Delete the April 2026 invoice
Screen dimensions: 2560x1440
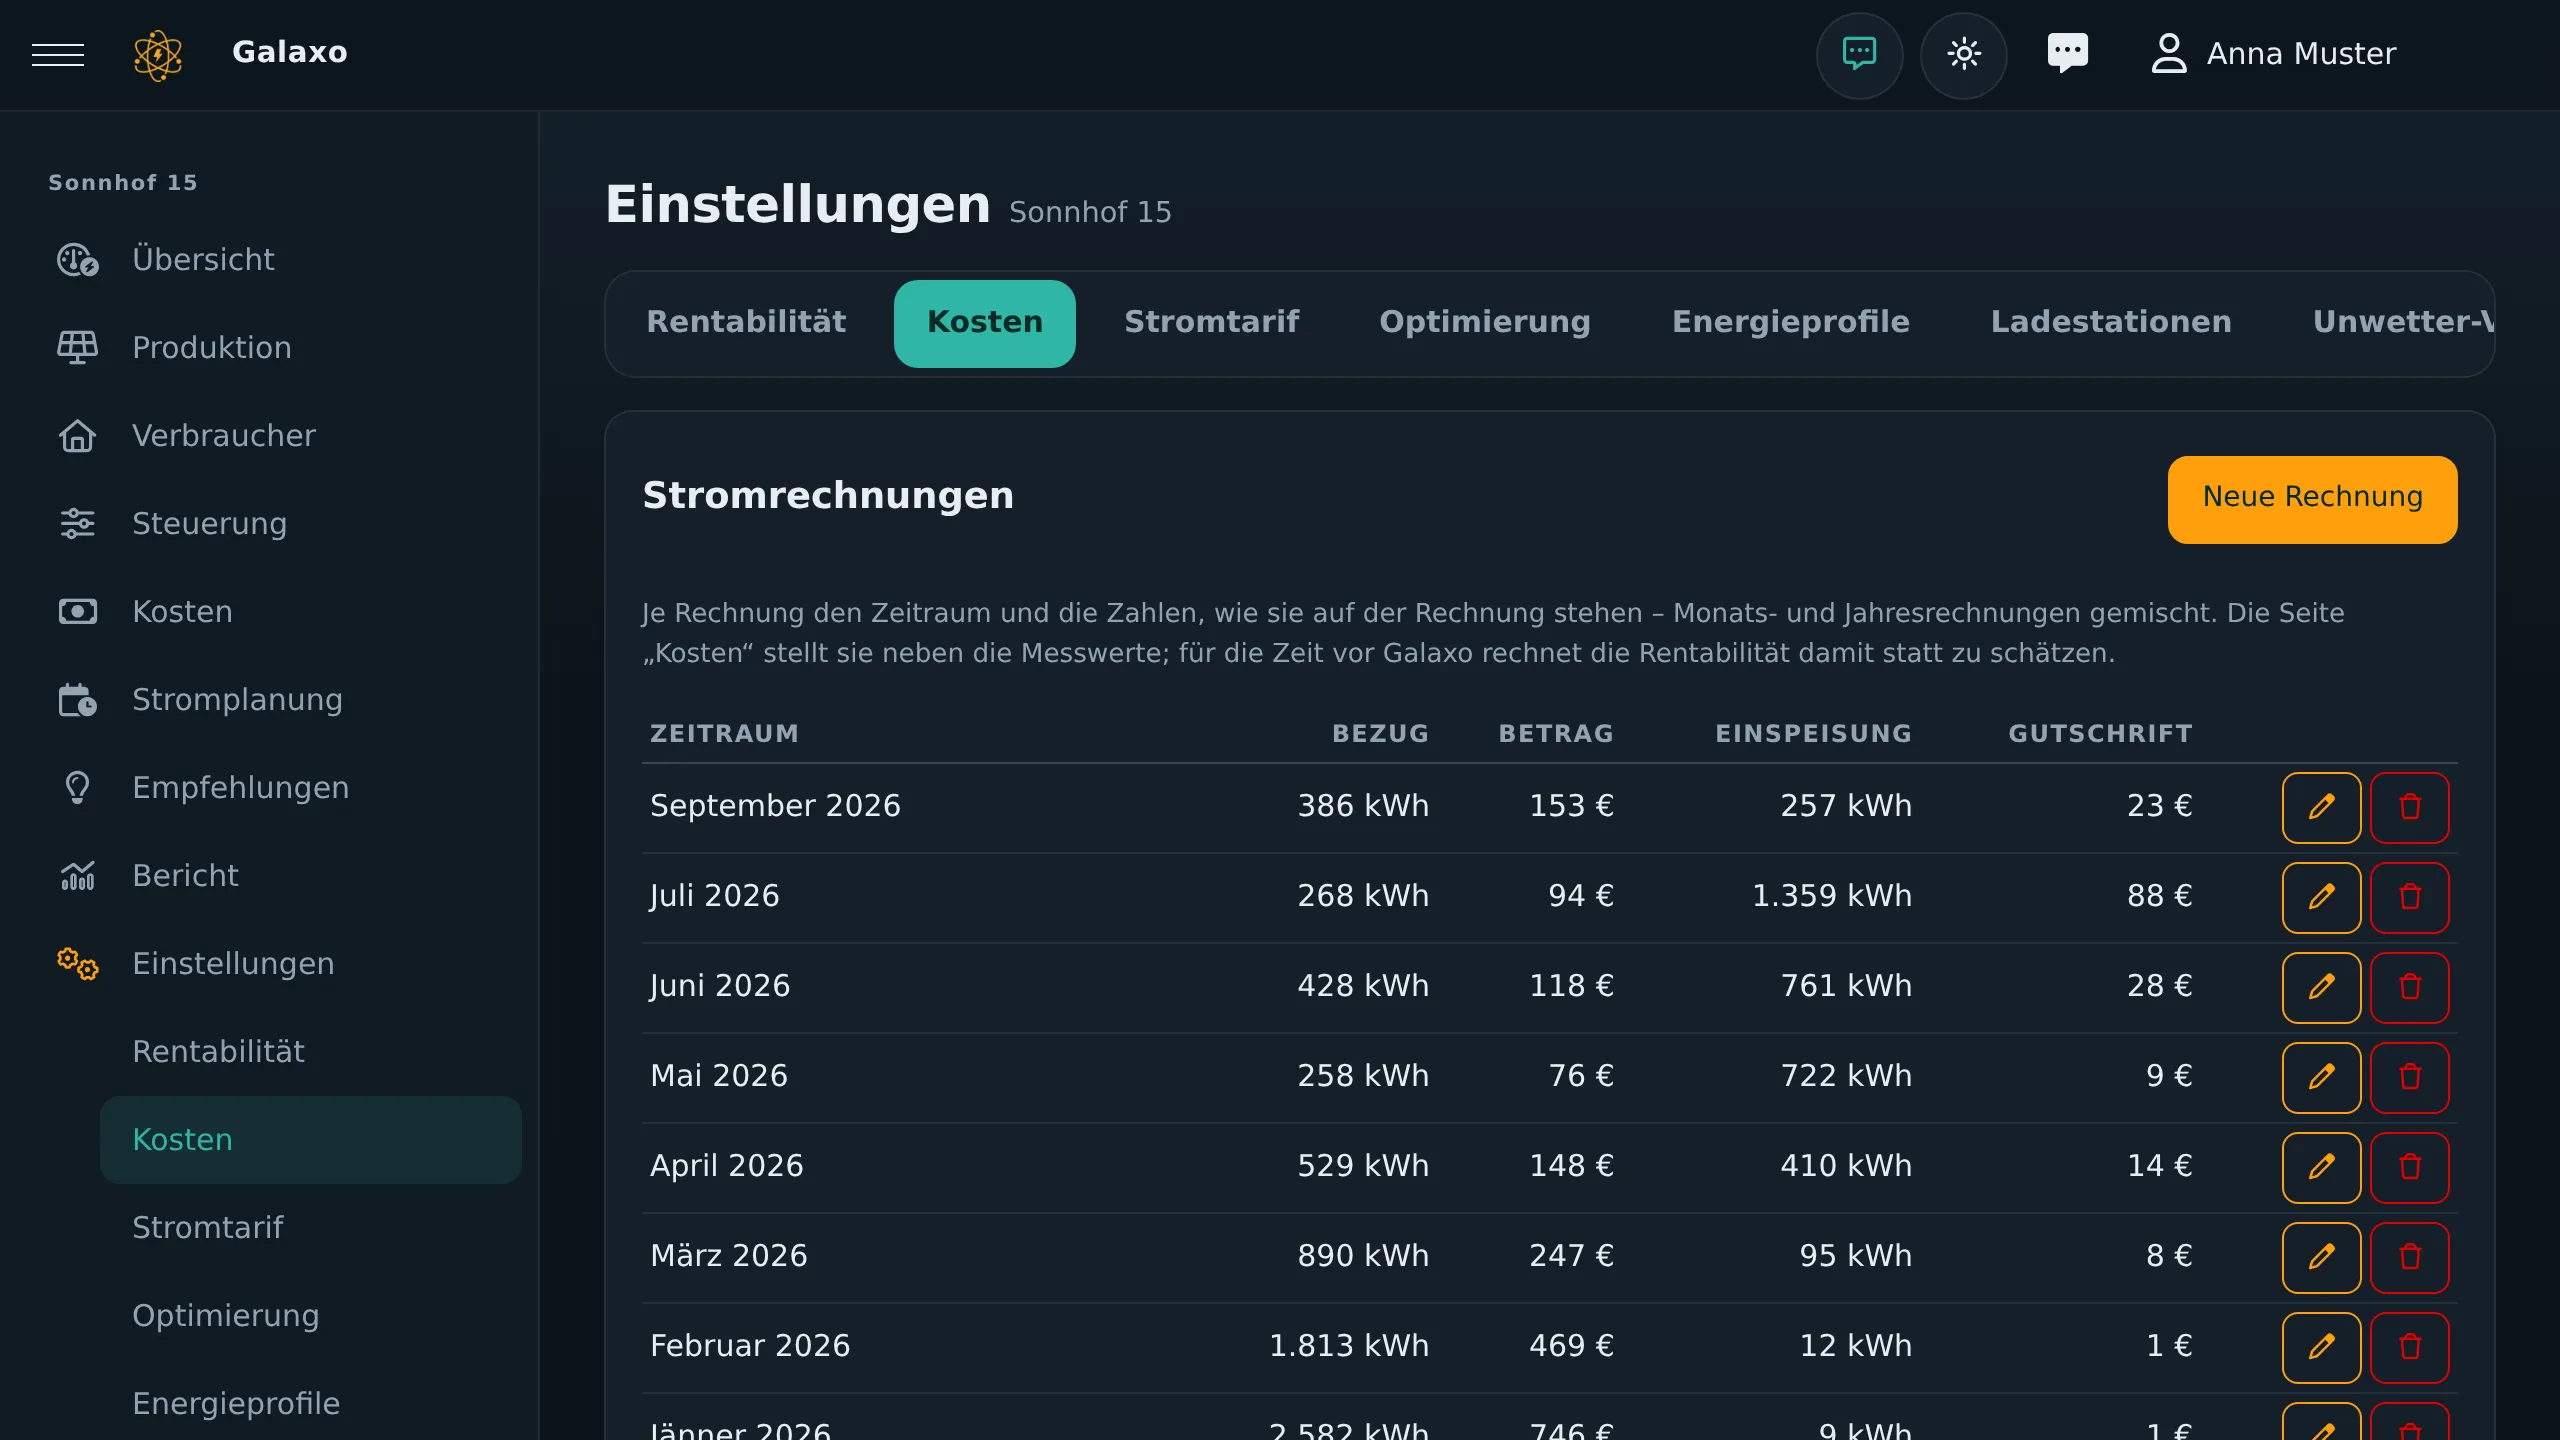coord(2409,1167)
